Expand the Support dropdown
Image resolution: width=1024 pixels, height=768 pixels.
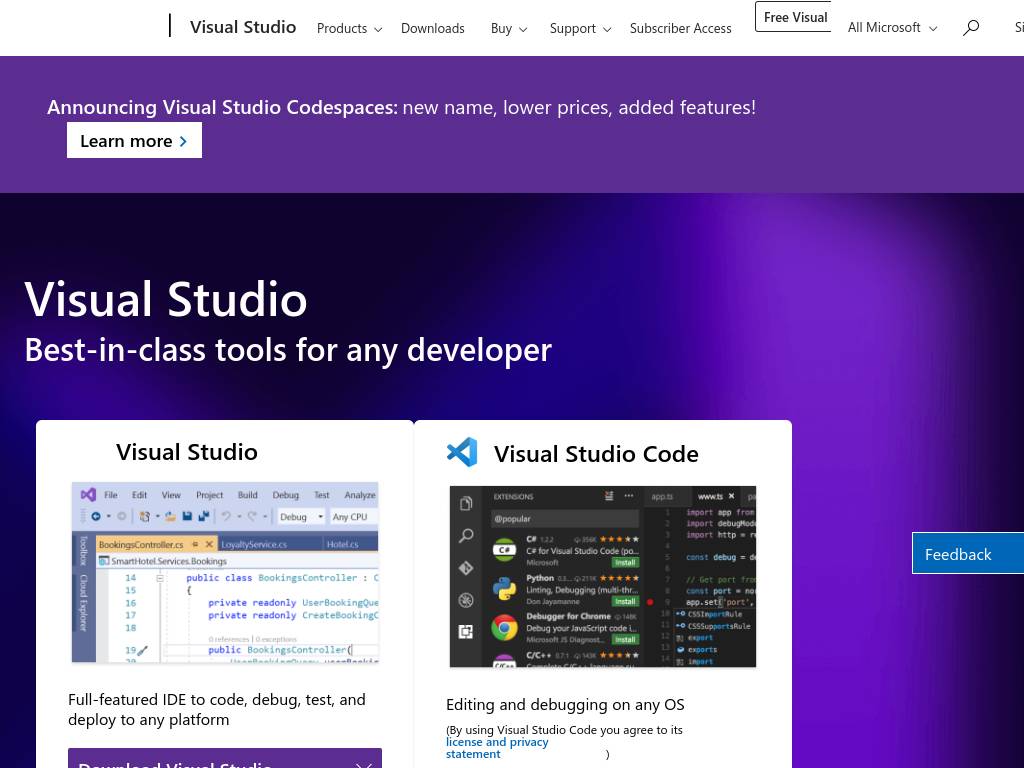pos(580,28)
